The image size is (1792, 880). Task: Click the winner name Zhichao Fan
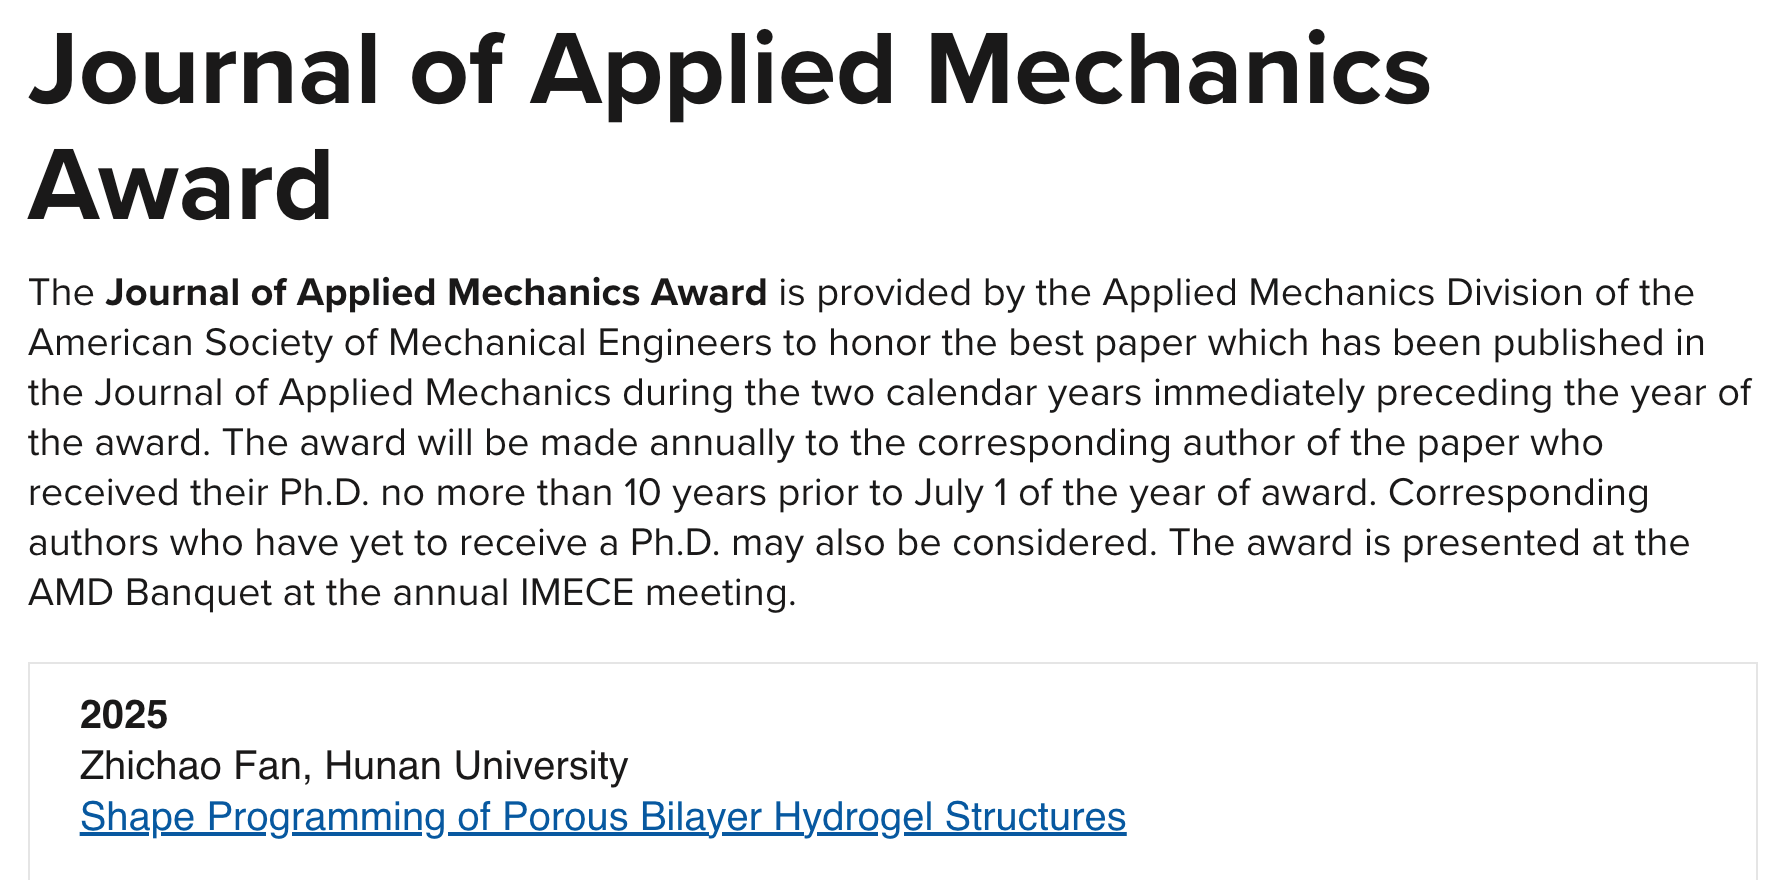coord(189,766)
